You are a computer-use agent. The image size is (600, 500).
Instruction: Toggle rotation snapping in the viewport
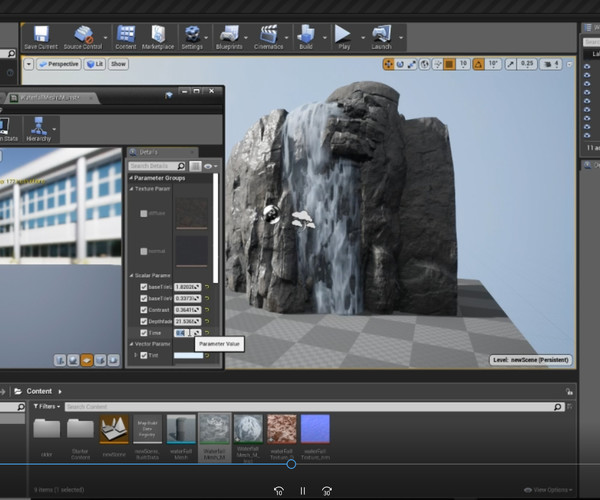[478, 64]
